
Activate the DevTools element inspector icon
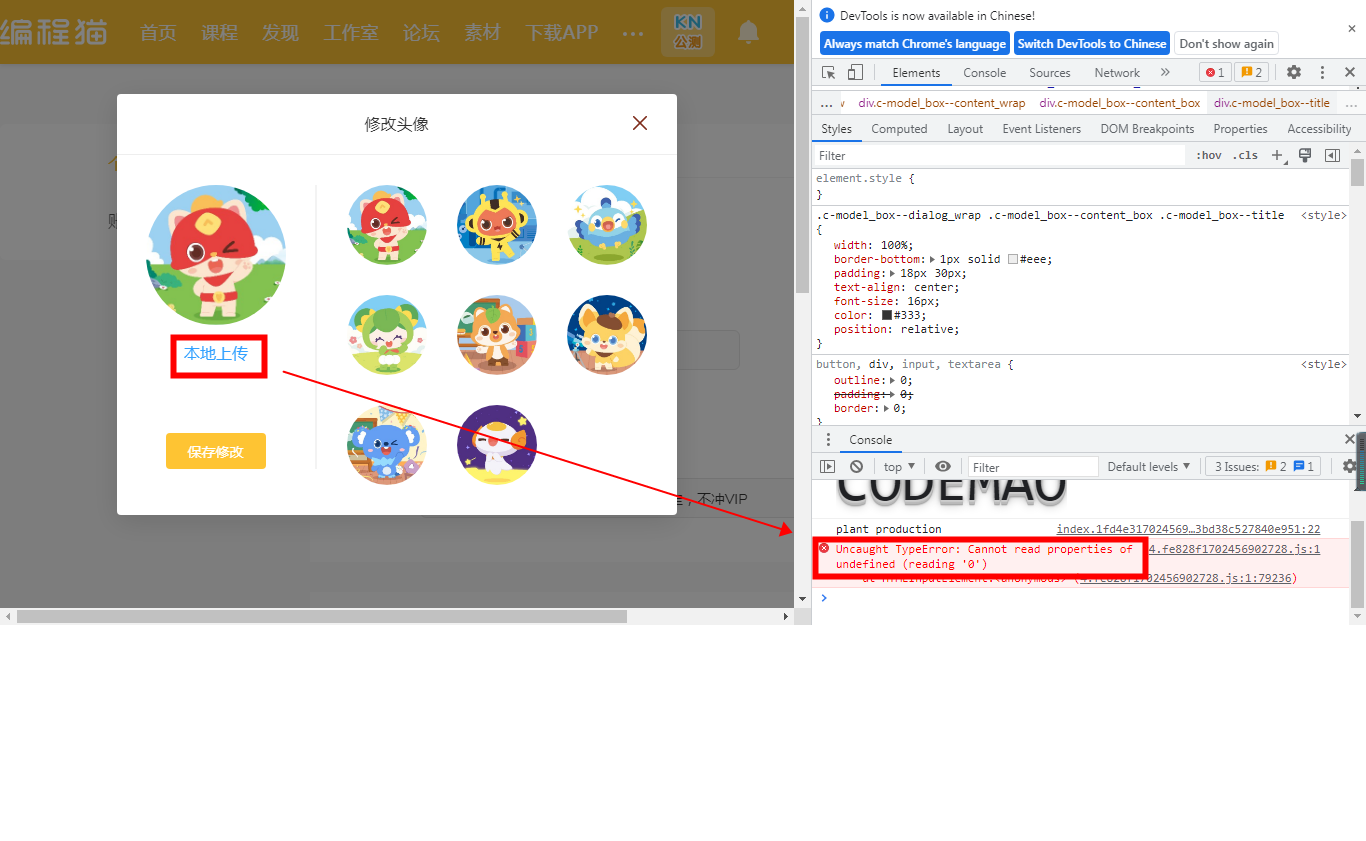click(x=828, y=72)
